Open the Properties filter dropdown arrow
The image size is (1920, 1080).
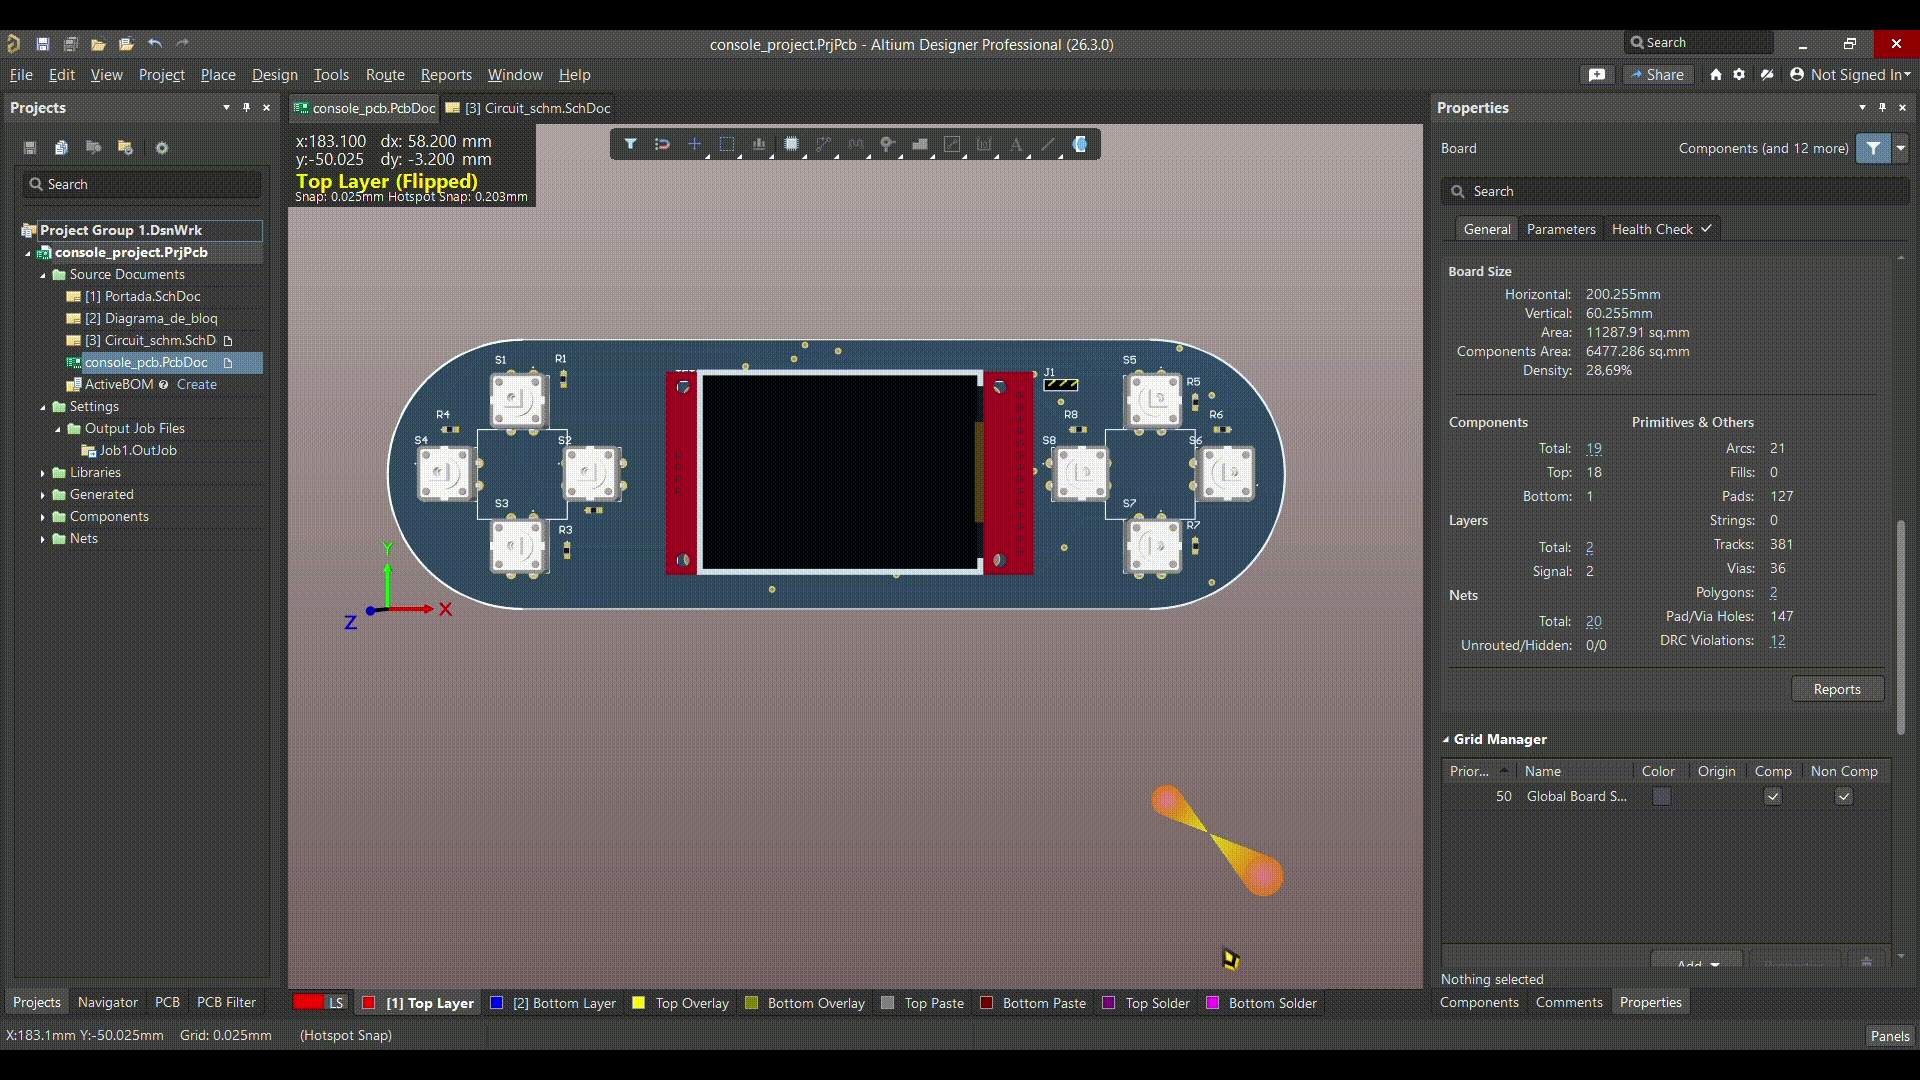(1900, 148)
